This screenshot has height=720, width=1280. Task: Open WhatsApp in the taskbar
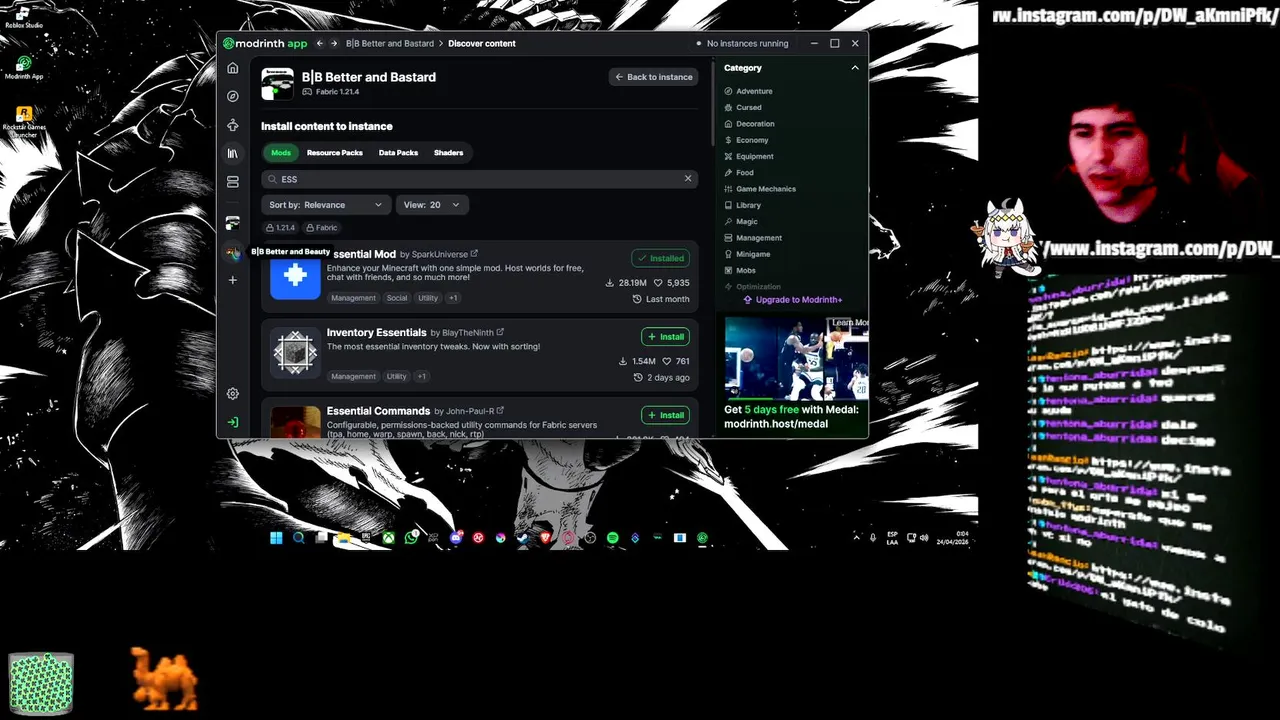(x=411, y=538)
